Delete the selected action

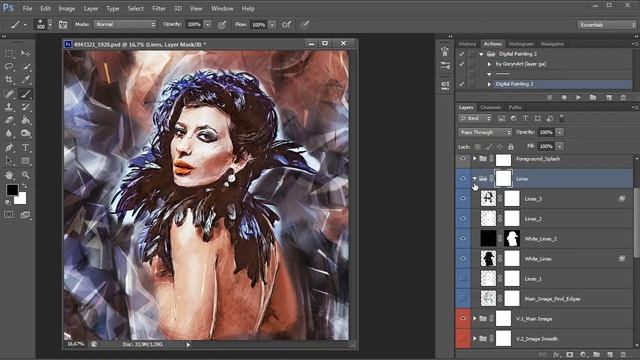coord(623,98)
